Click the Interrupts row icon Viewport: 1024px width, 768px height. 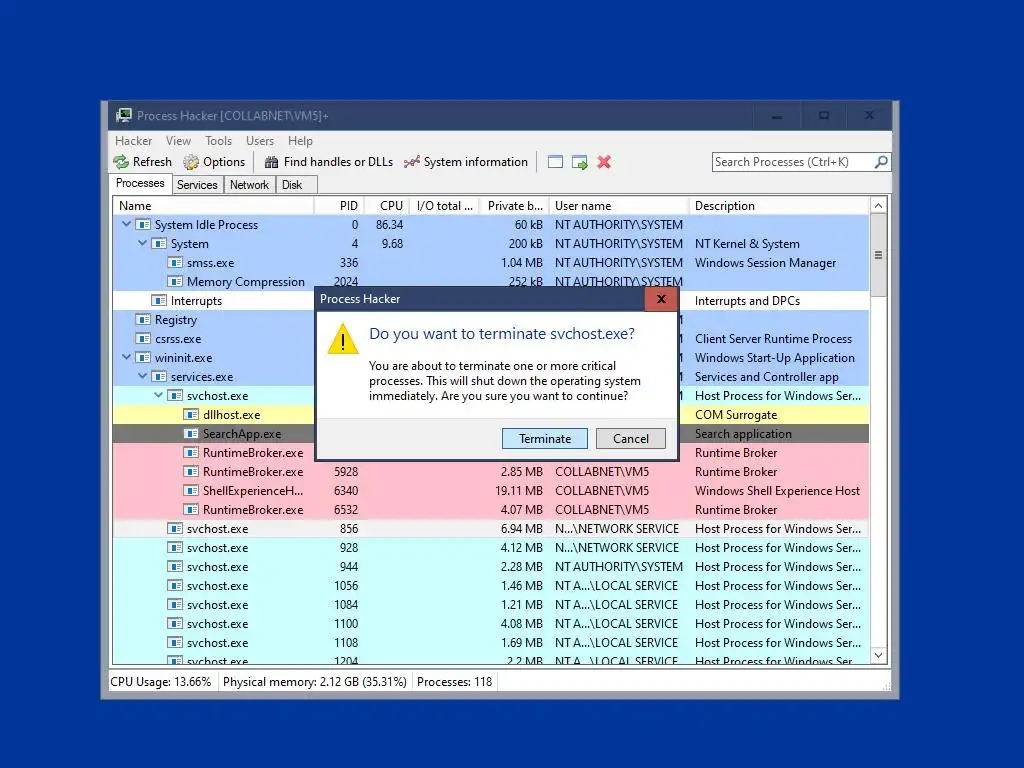click(x=159, y=300)
